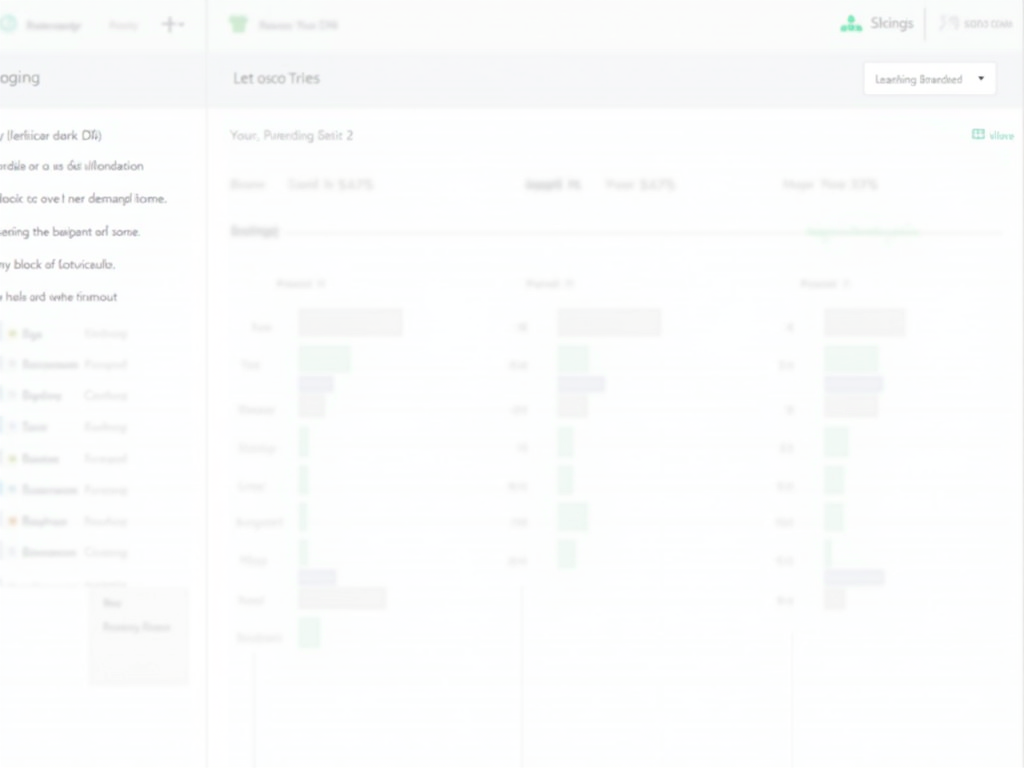Select the 'ny block of Lotviceulb.' line

pos(57,264)
